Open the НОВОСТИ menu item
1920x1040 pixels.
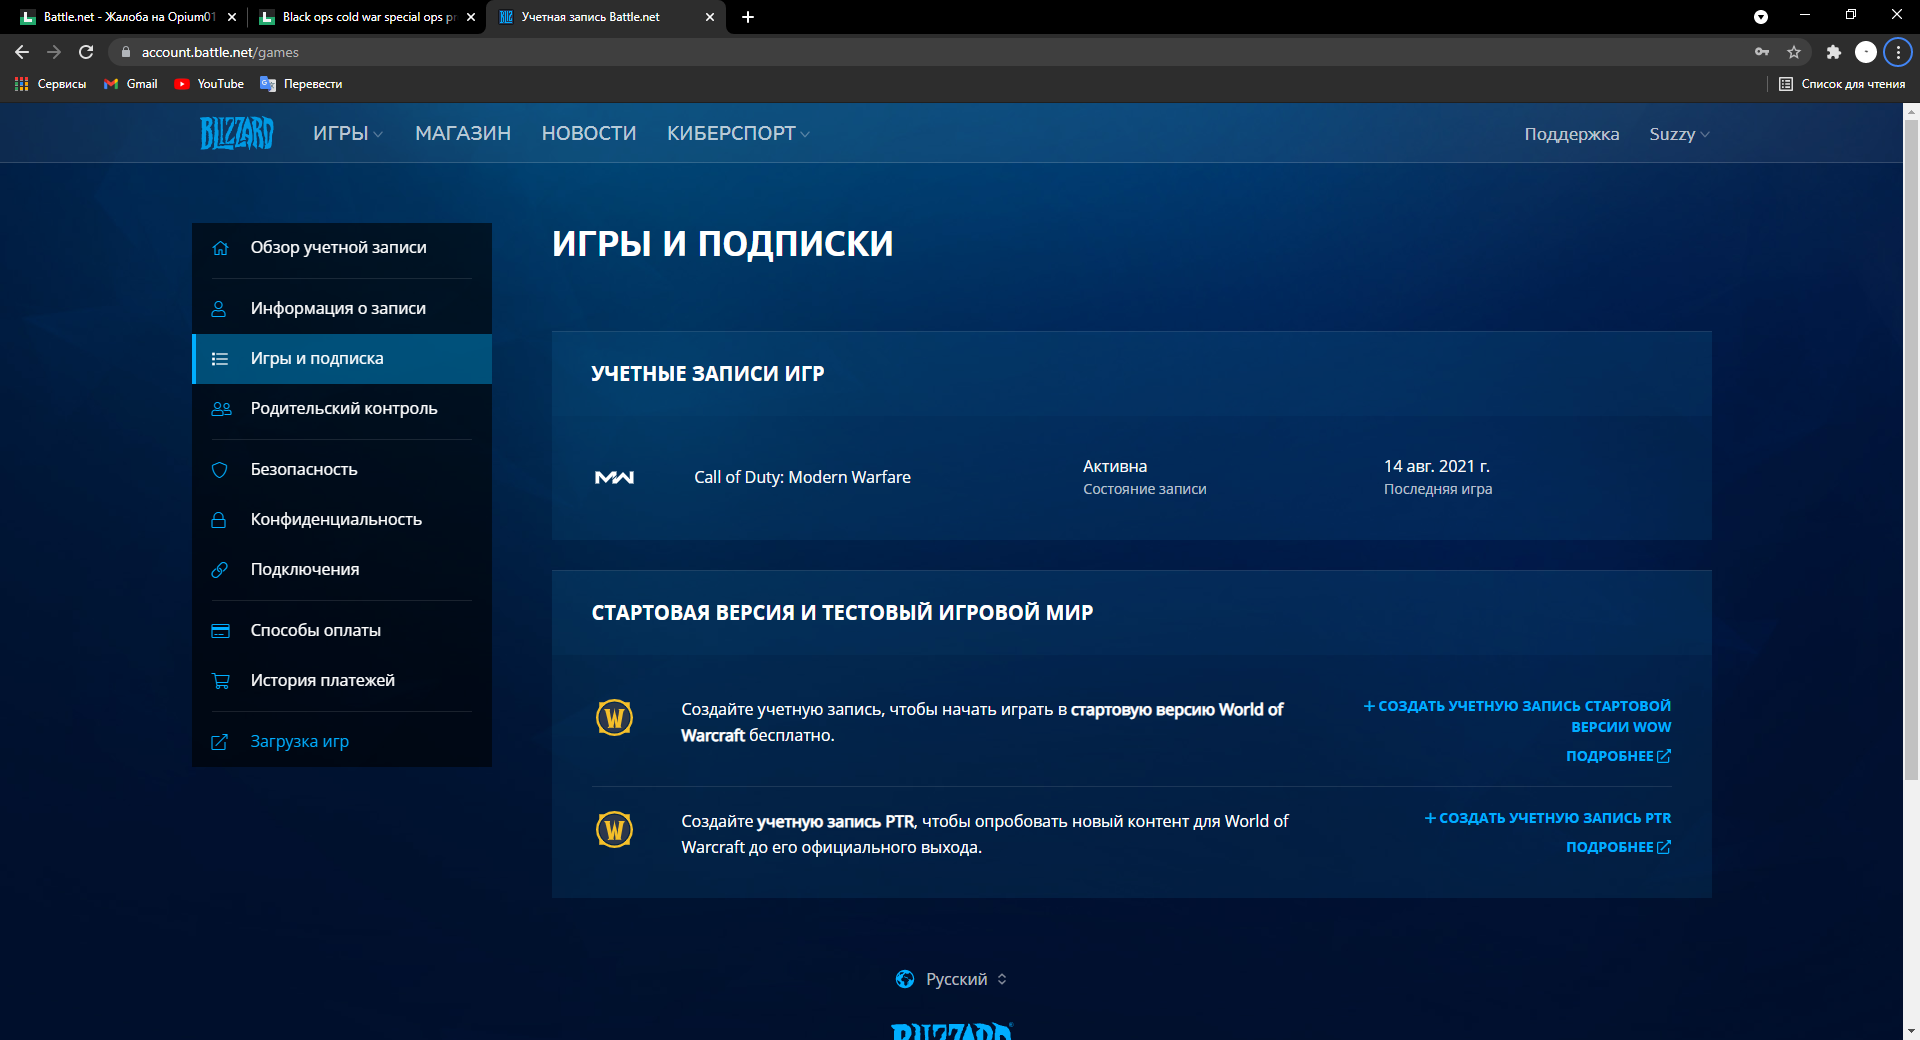point(589,133)
